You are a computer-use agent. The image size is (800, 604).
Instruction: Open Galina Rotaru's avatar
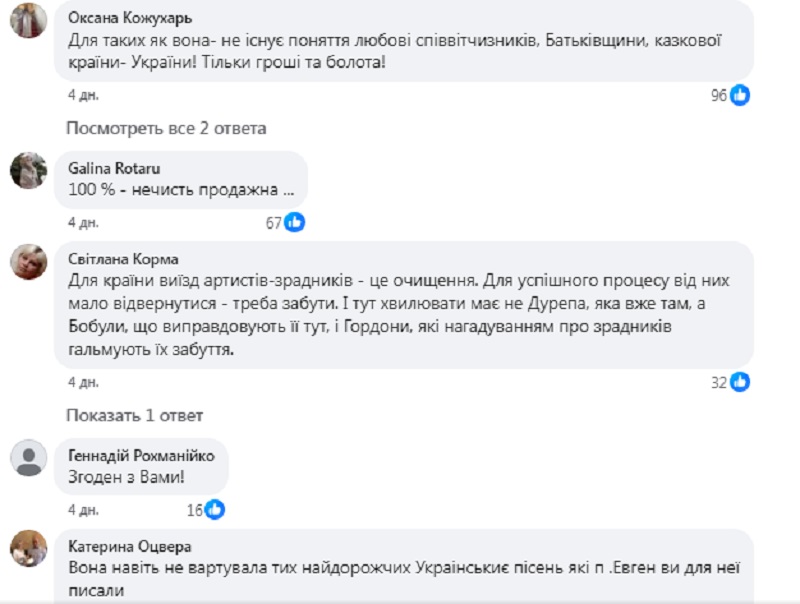pos(28,170)
